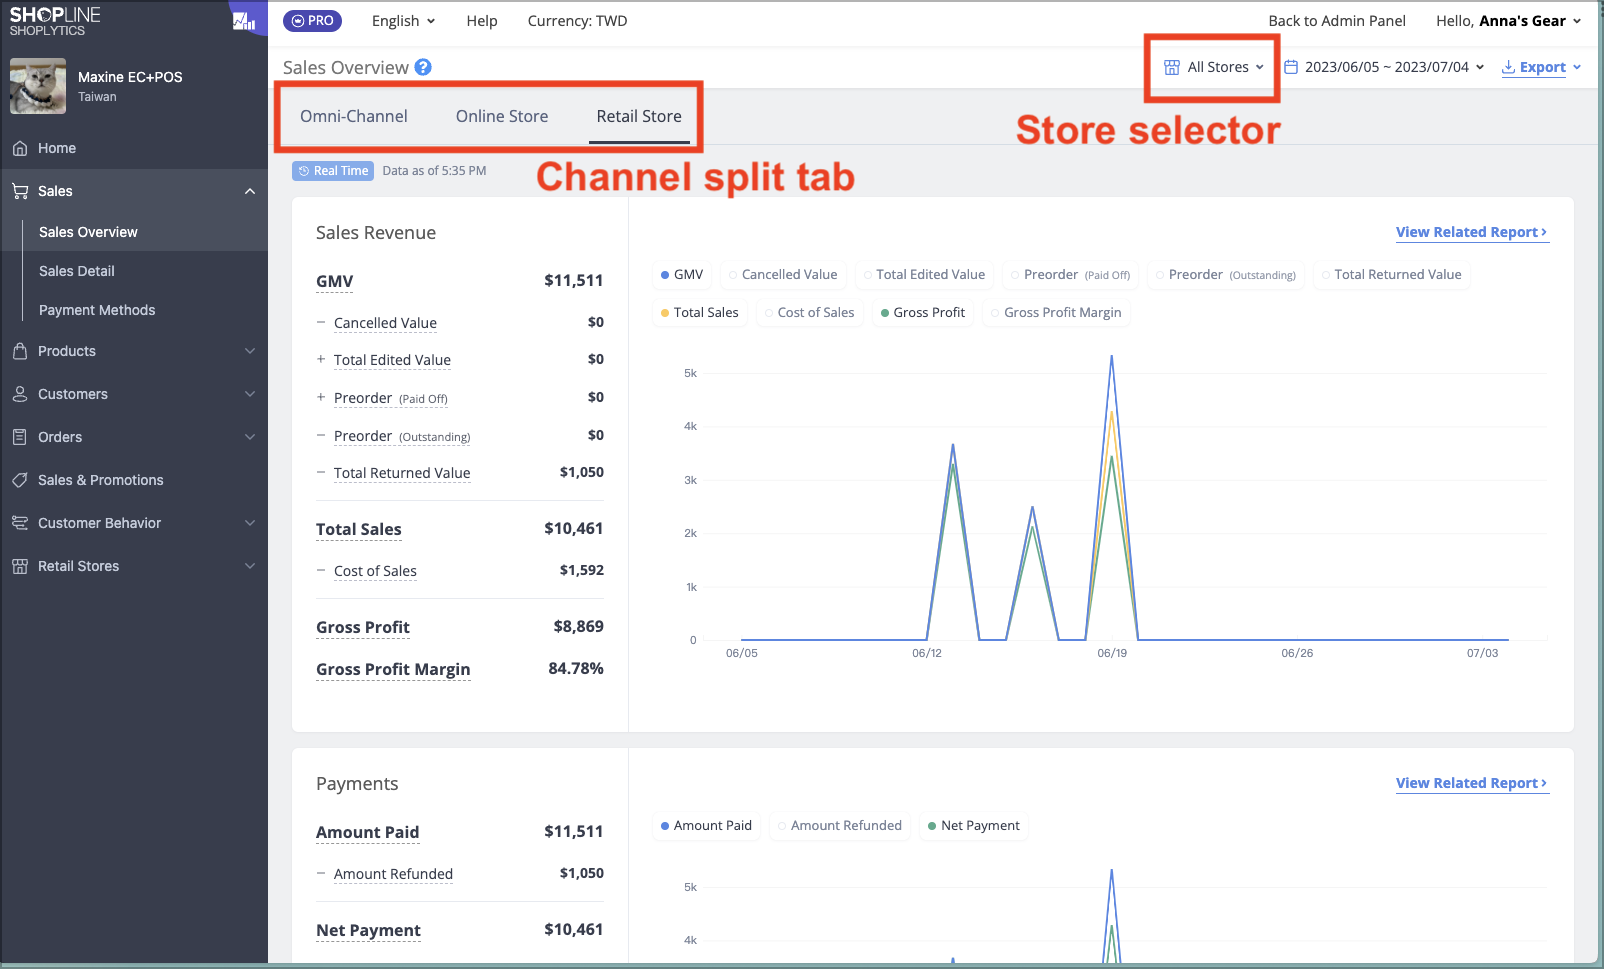This screenshot has width=1604, height=969.
Task: Click Back to Admin Panel link
Action: pos(1337,21)
